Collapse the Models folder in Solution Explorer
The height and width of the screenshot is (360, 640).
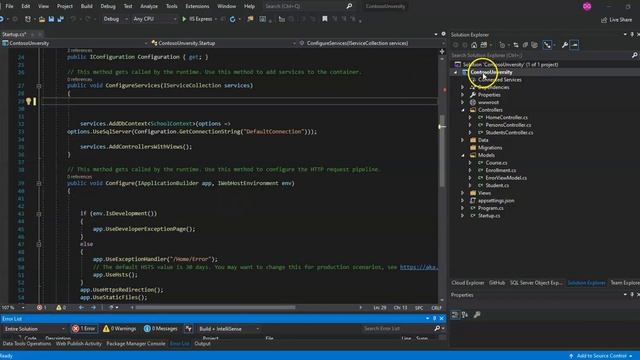[463, 156]
